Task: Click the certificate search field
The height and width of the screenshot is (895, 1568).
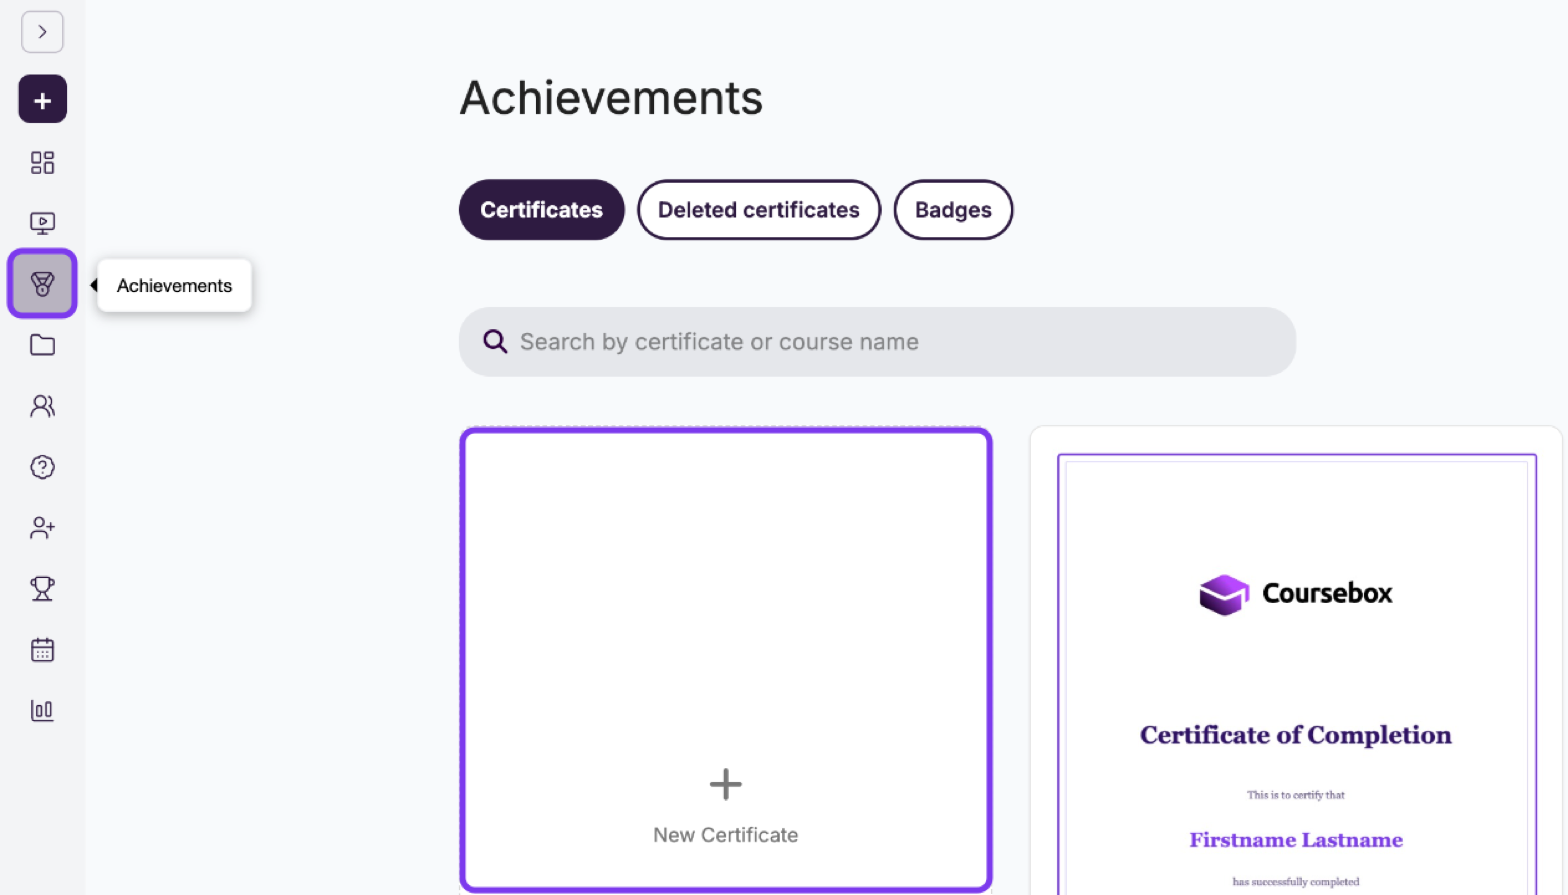Action: pos(877,342)
